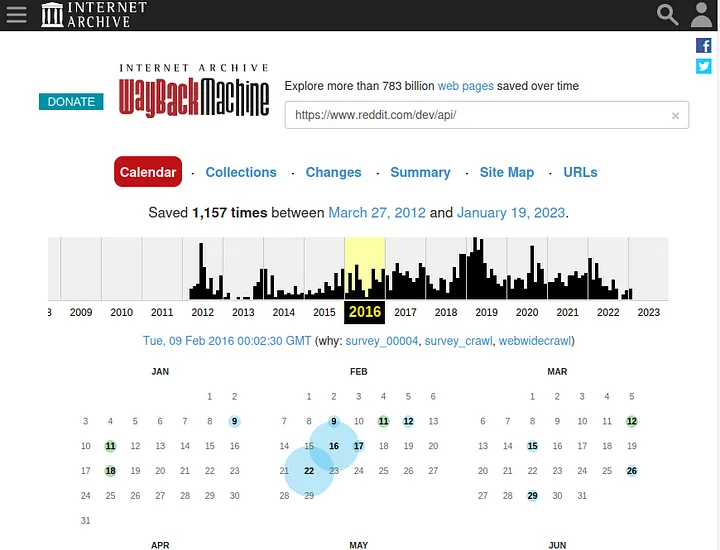Select year 2015 on the timeline
Image resolution: width=720 pixels, height=550 pixels.
click(324, 312)
